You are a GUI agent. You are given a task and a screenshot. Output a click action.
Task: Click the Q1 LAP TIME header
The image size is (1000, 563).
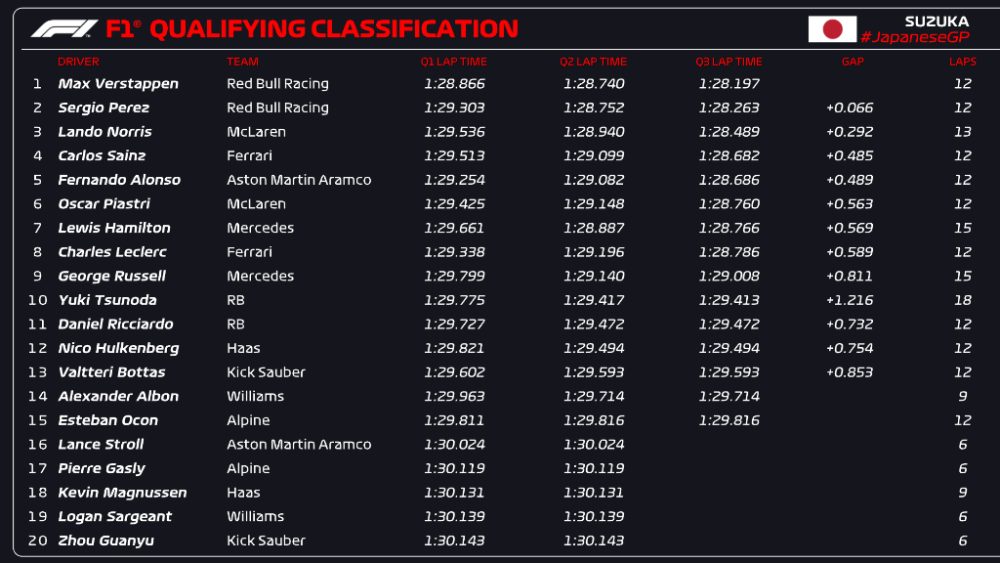click(454, 62)
